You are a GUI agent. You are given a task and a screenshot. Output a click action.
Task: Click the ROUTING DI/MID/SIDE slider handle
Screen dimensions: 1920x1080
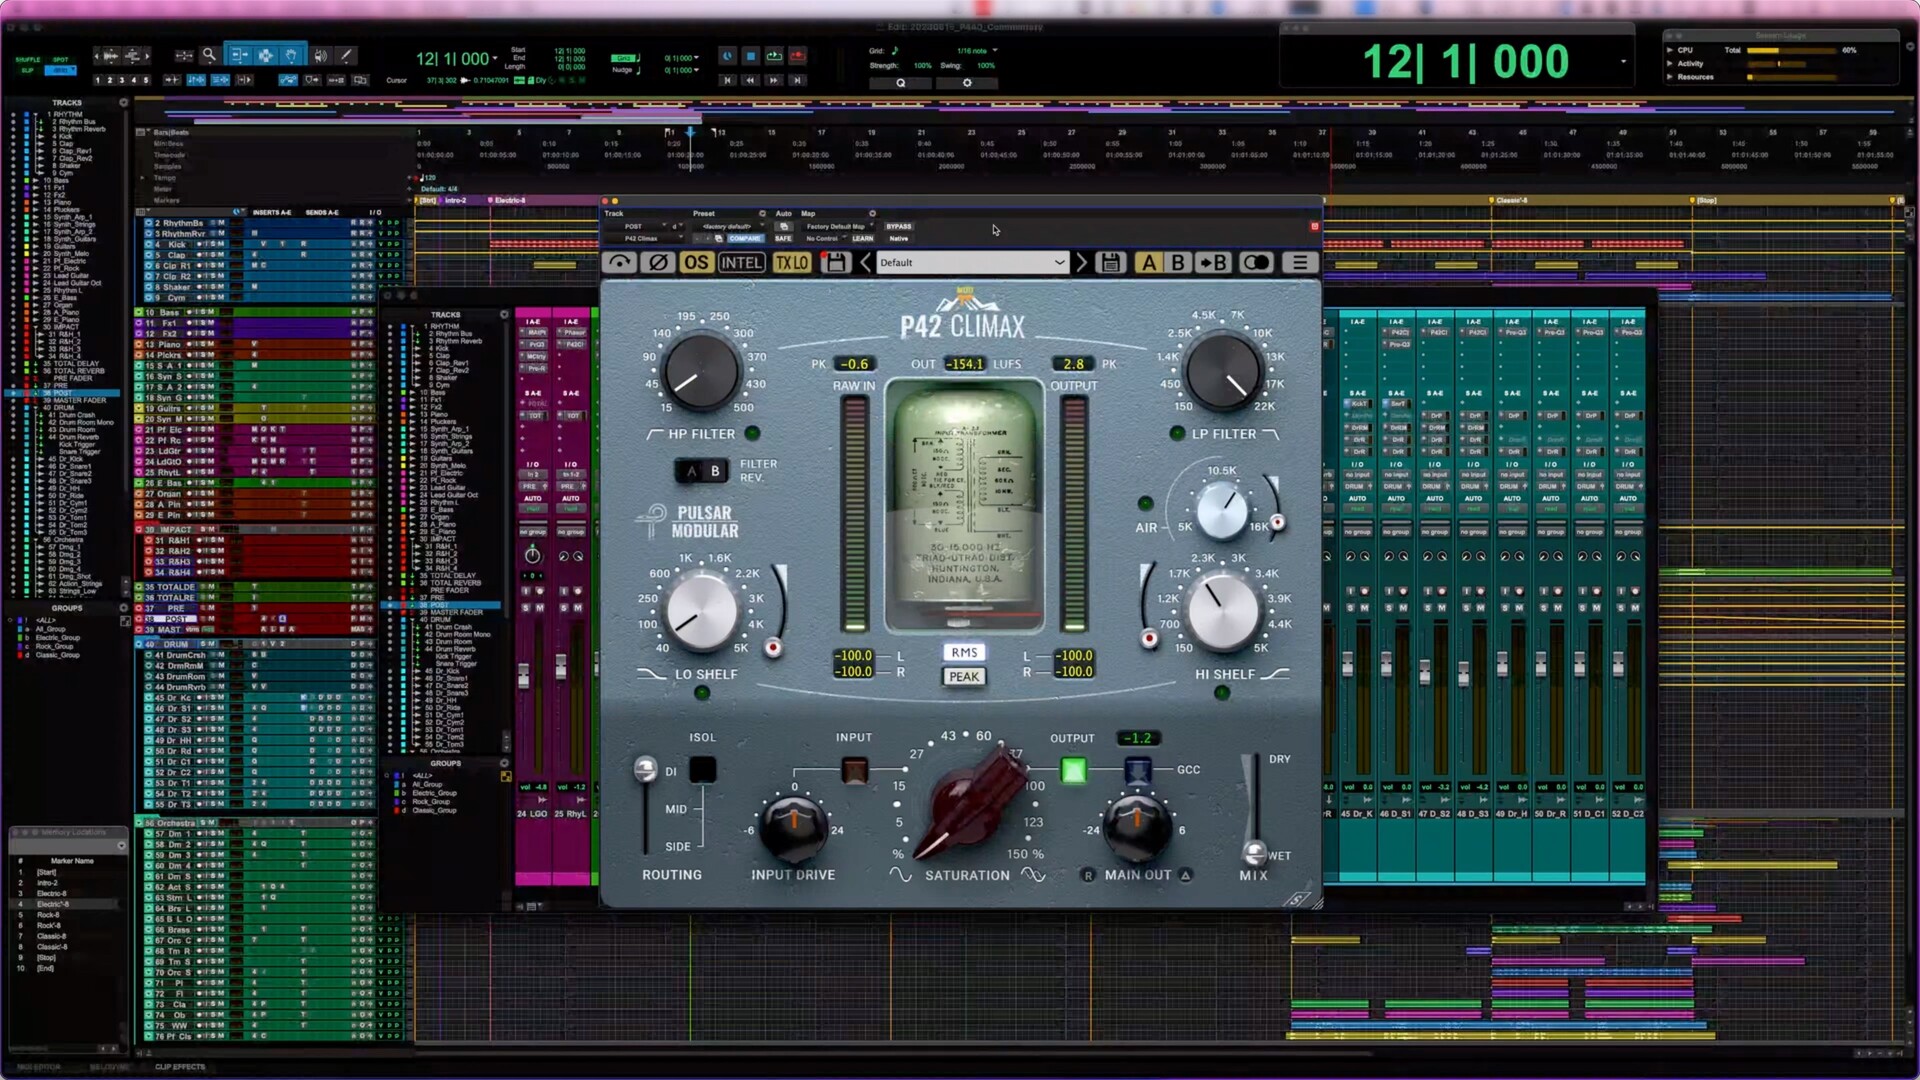pyautogui.click(x=645, y=768)
